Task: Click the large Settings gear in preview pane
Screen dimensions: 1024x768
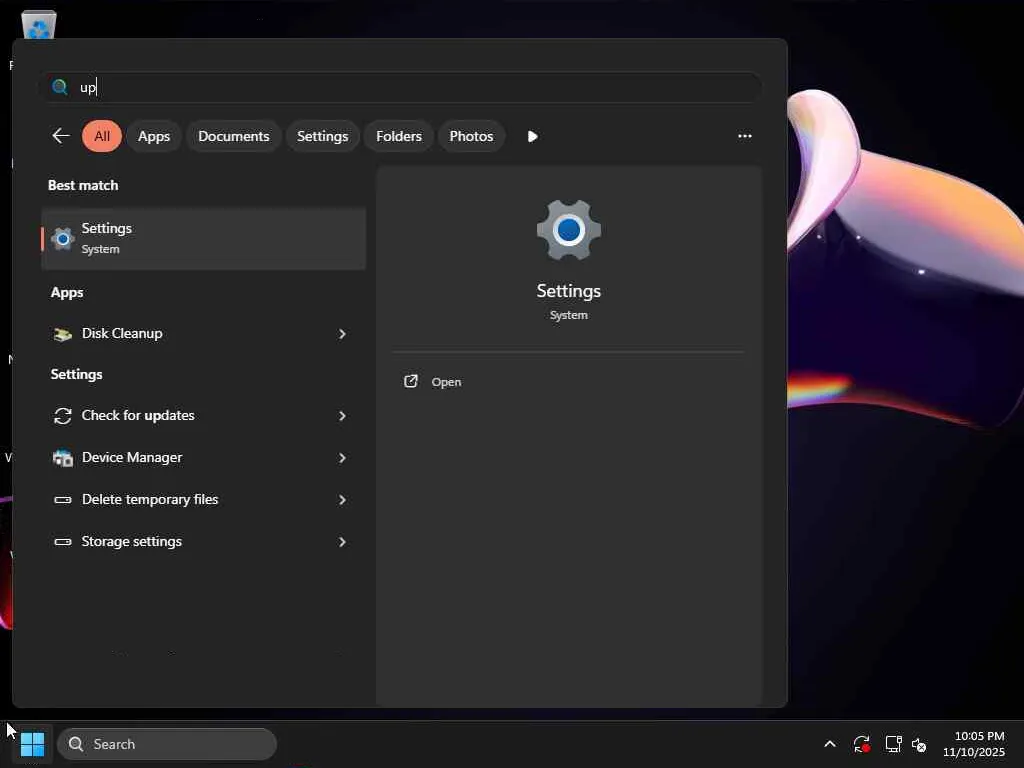Action: pyautogui.click(x=569, y=230)
